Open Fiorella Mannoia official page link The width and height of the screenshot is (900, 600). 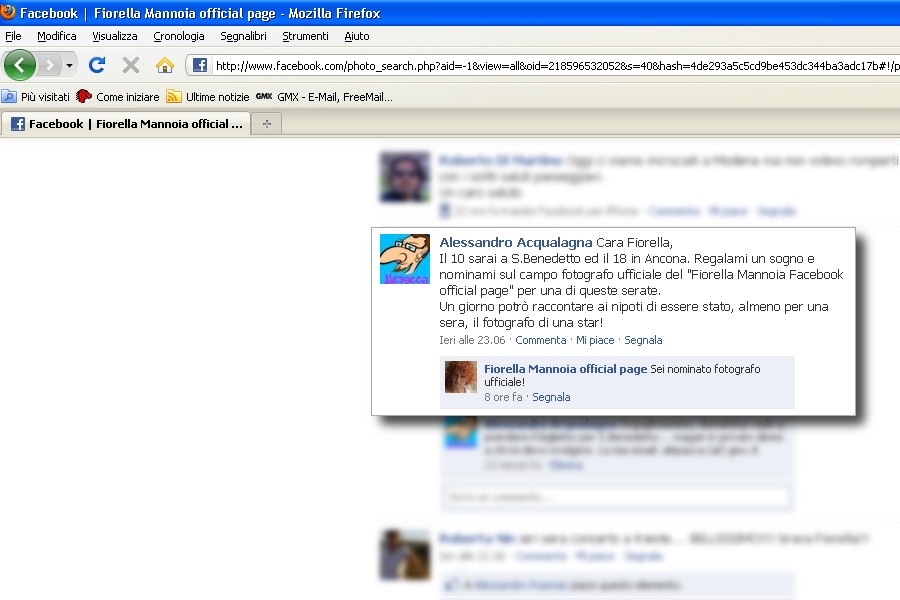[x=565, y=369]
